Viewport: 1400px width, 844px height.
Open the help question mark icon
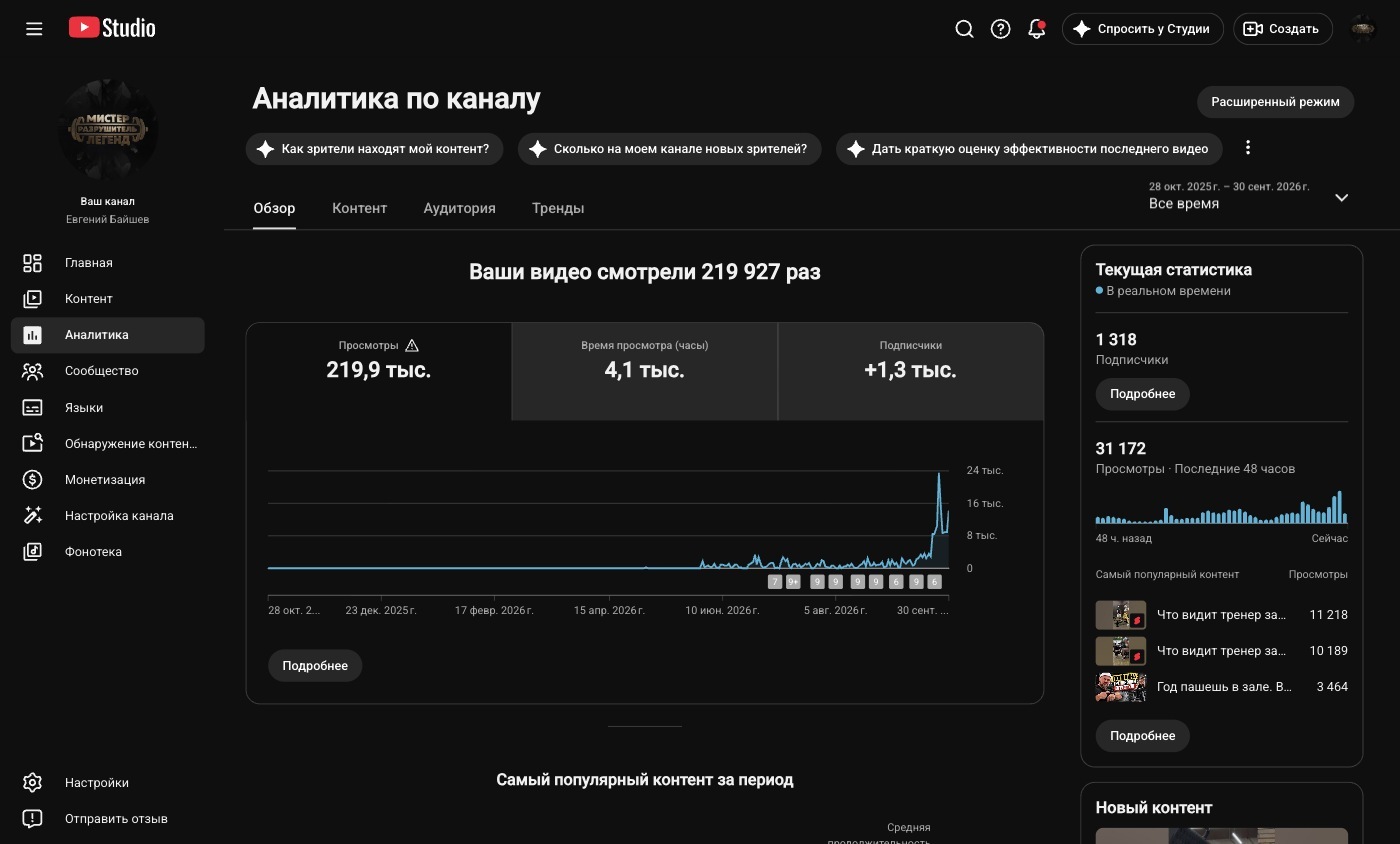(1000, 29)
